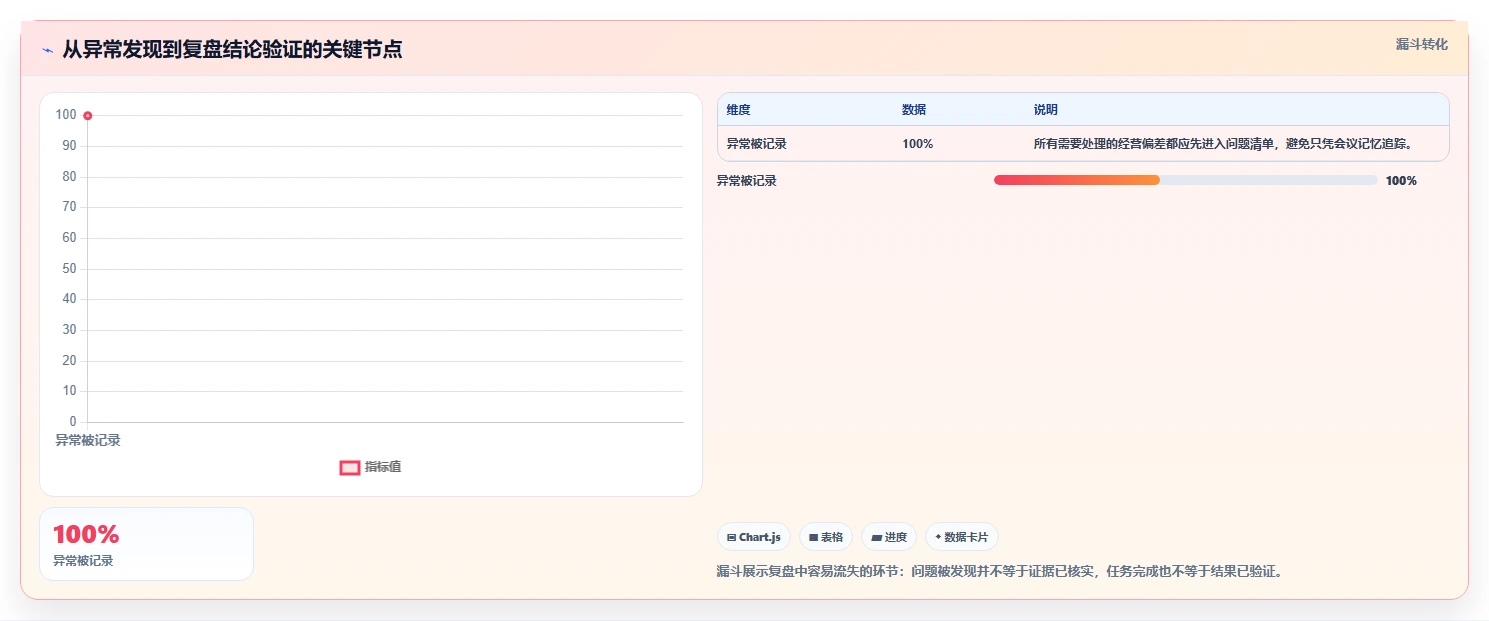Screen dimensions: 1489x621
Task: Click the y-axis label 0
Action: pos(73,422)
